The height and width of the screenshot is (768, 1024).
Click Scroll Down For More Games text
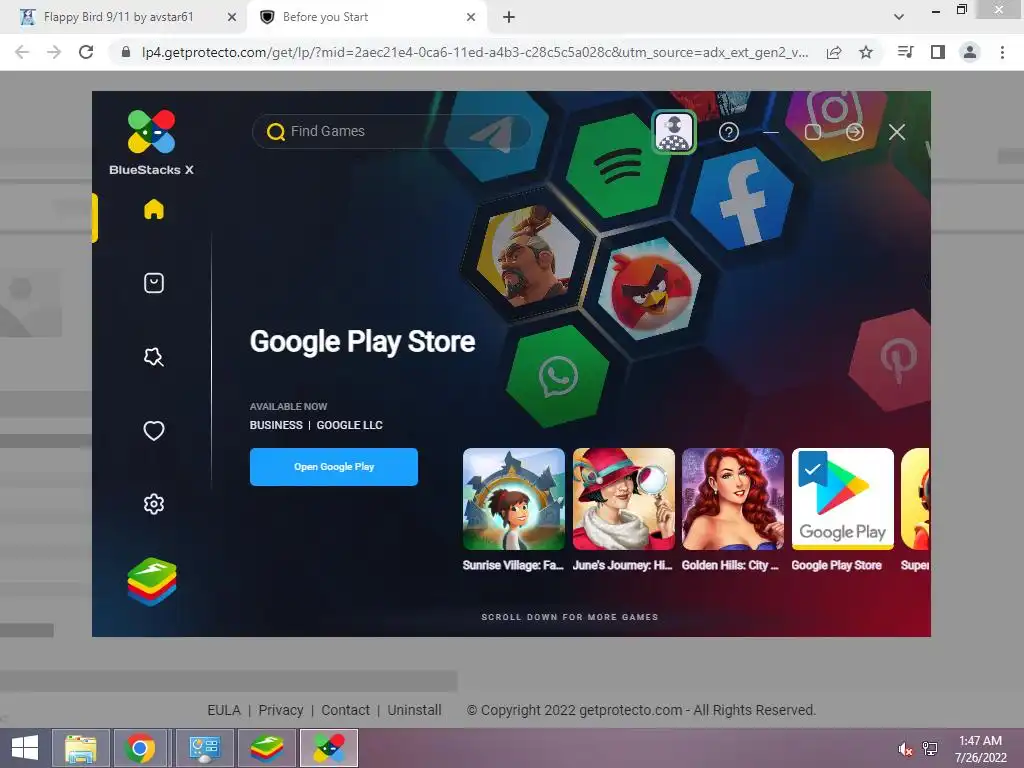pos(569,617)
